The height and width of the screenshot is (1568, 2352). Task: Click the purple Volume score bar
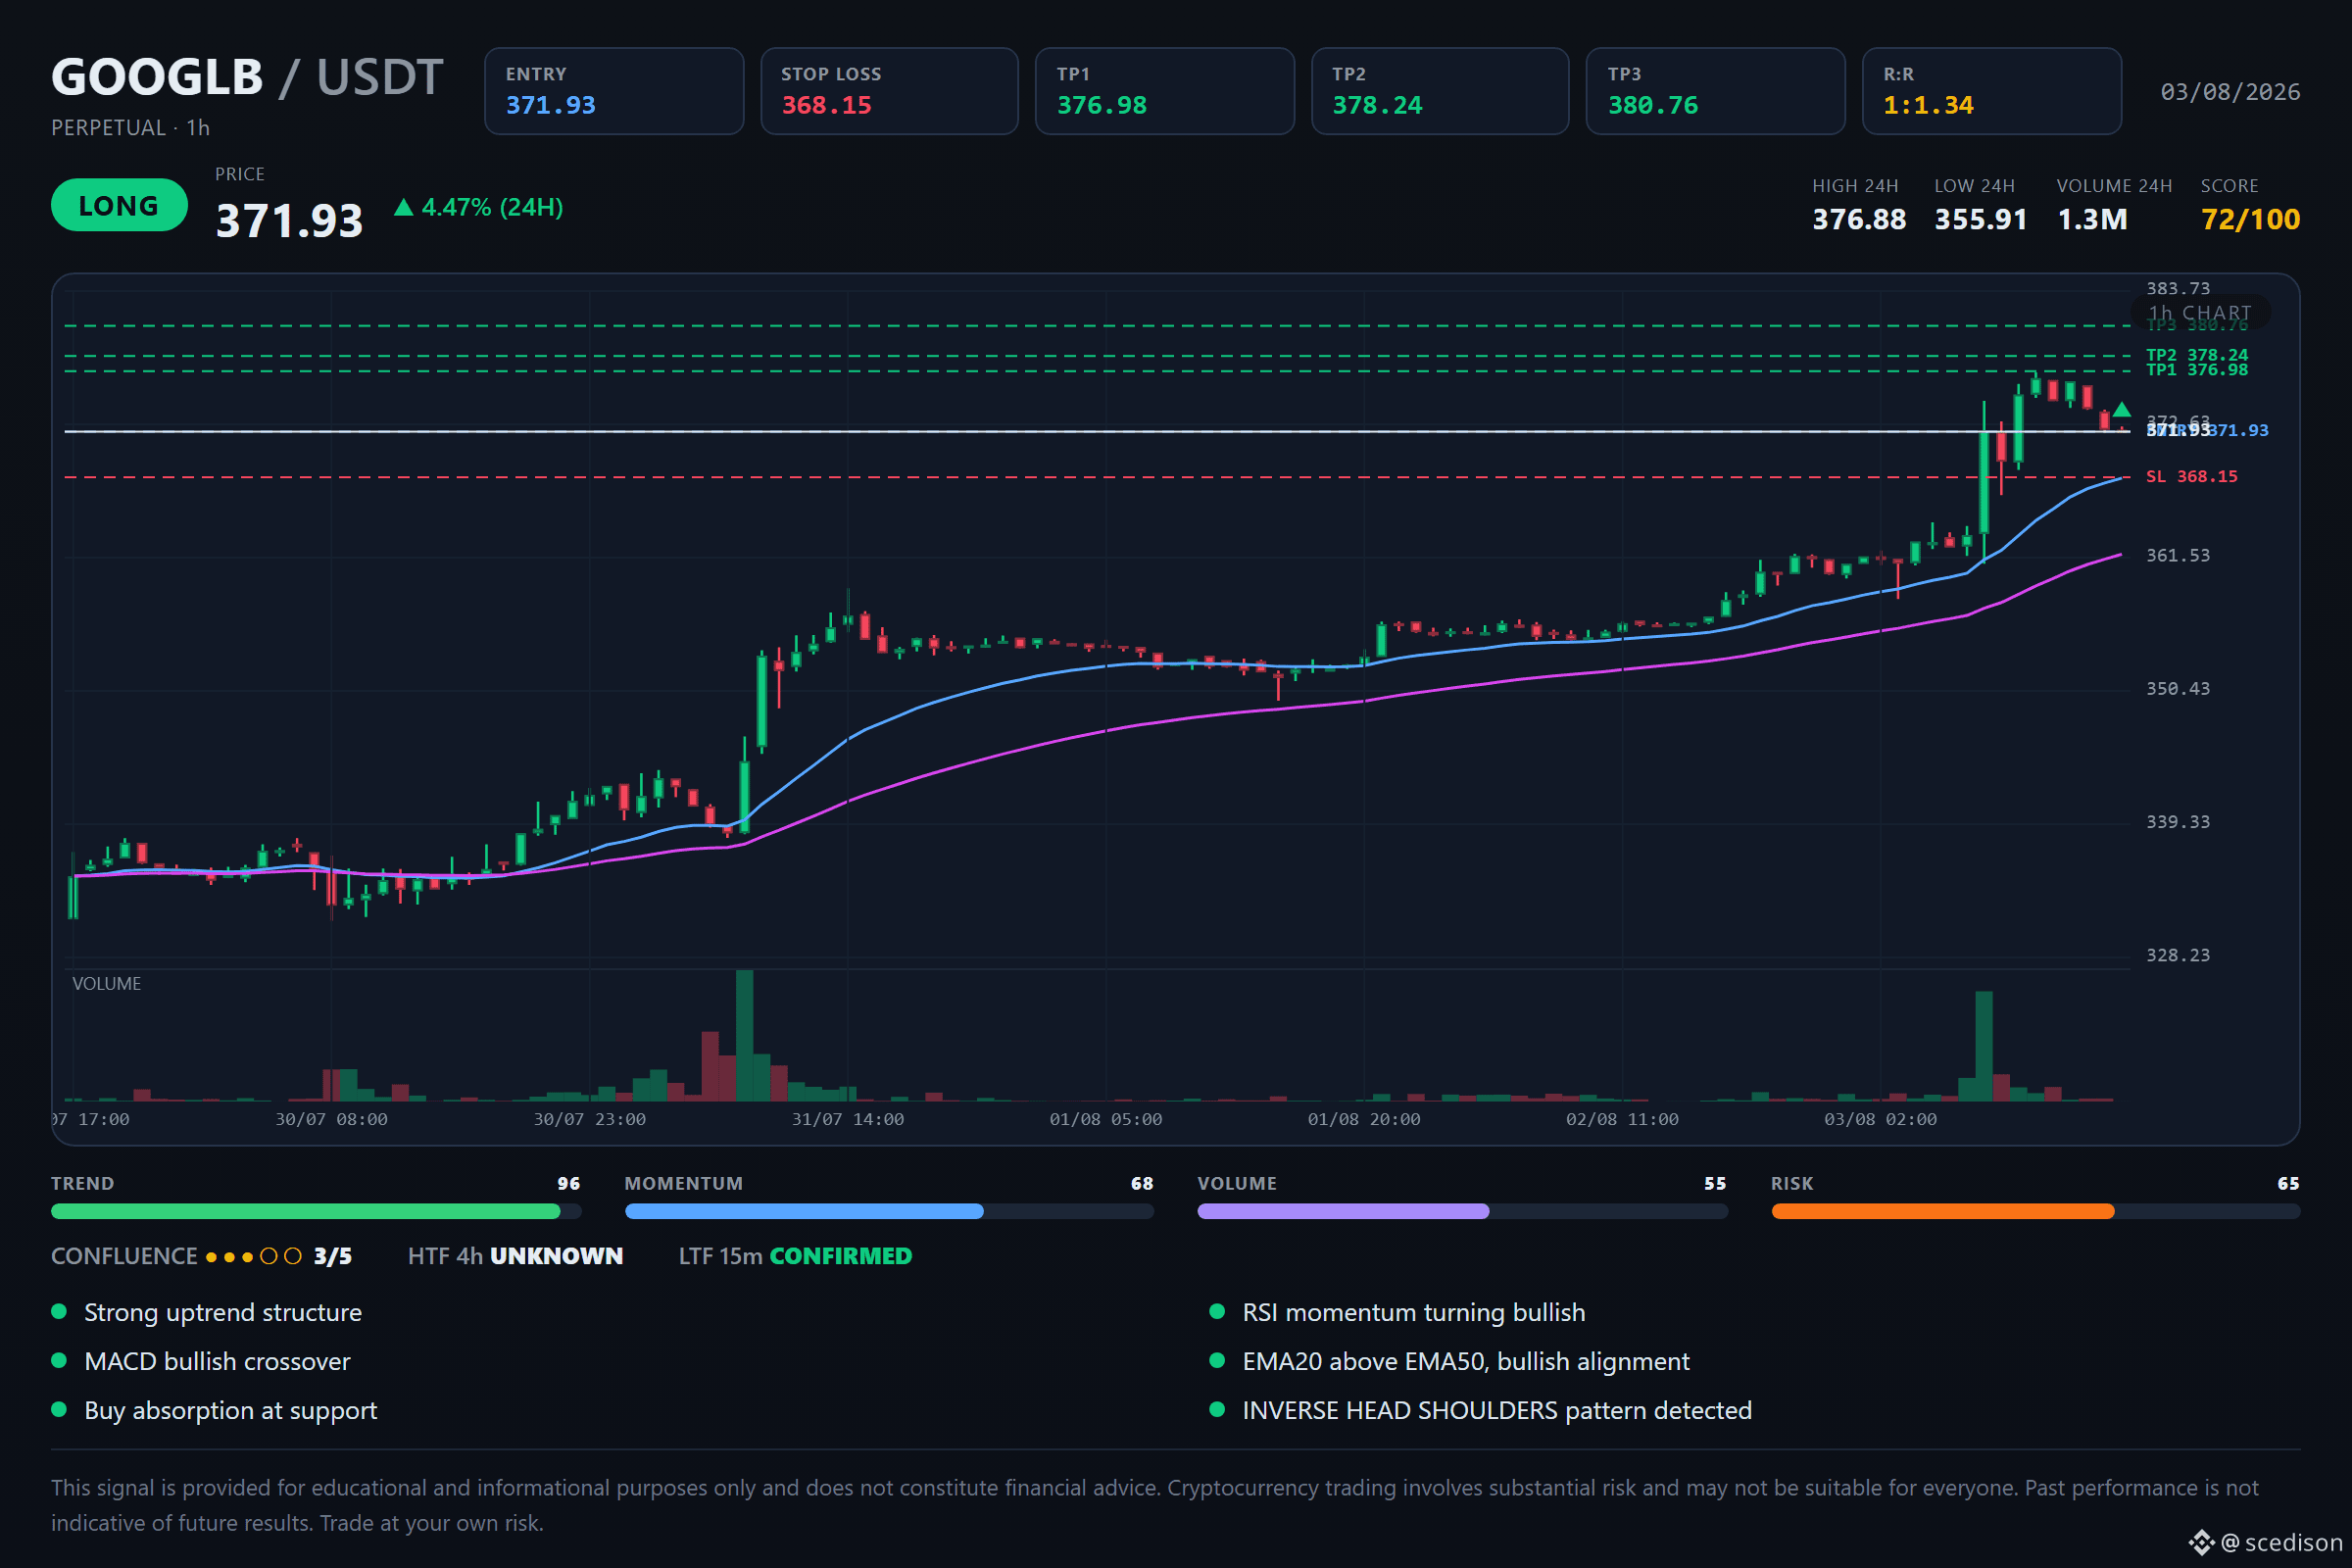1462,1211
